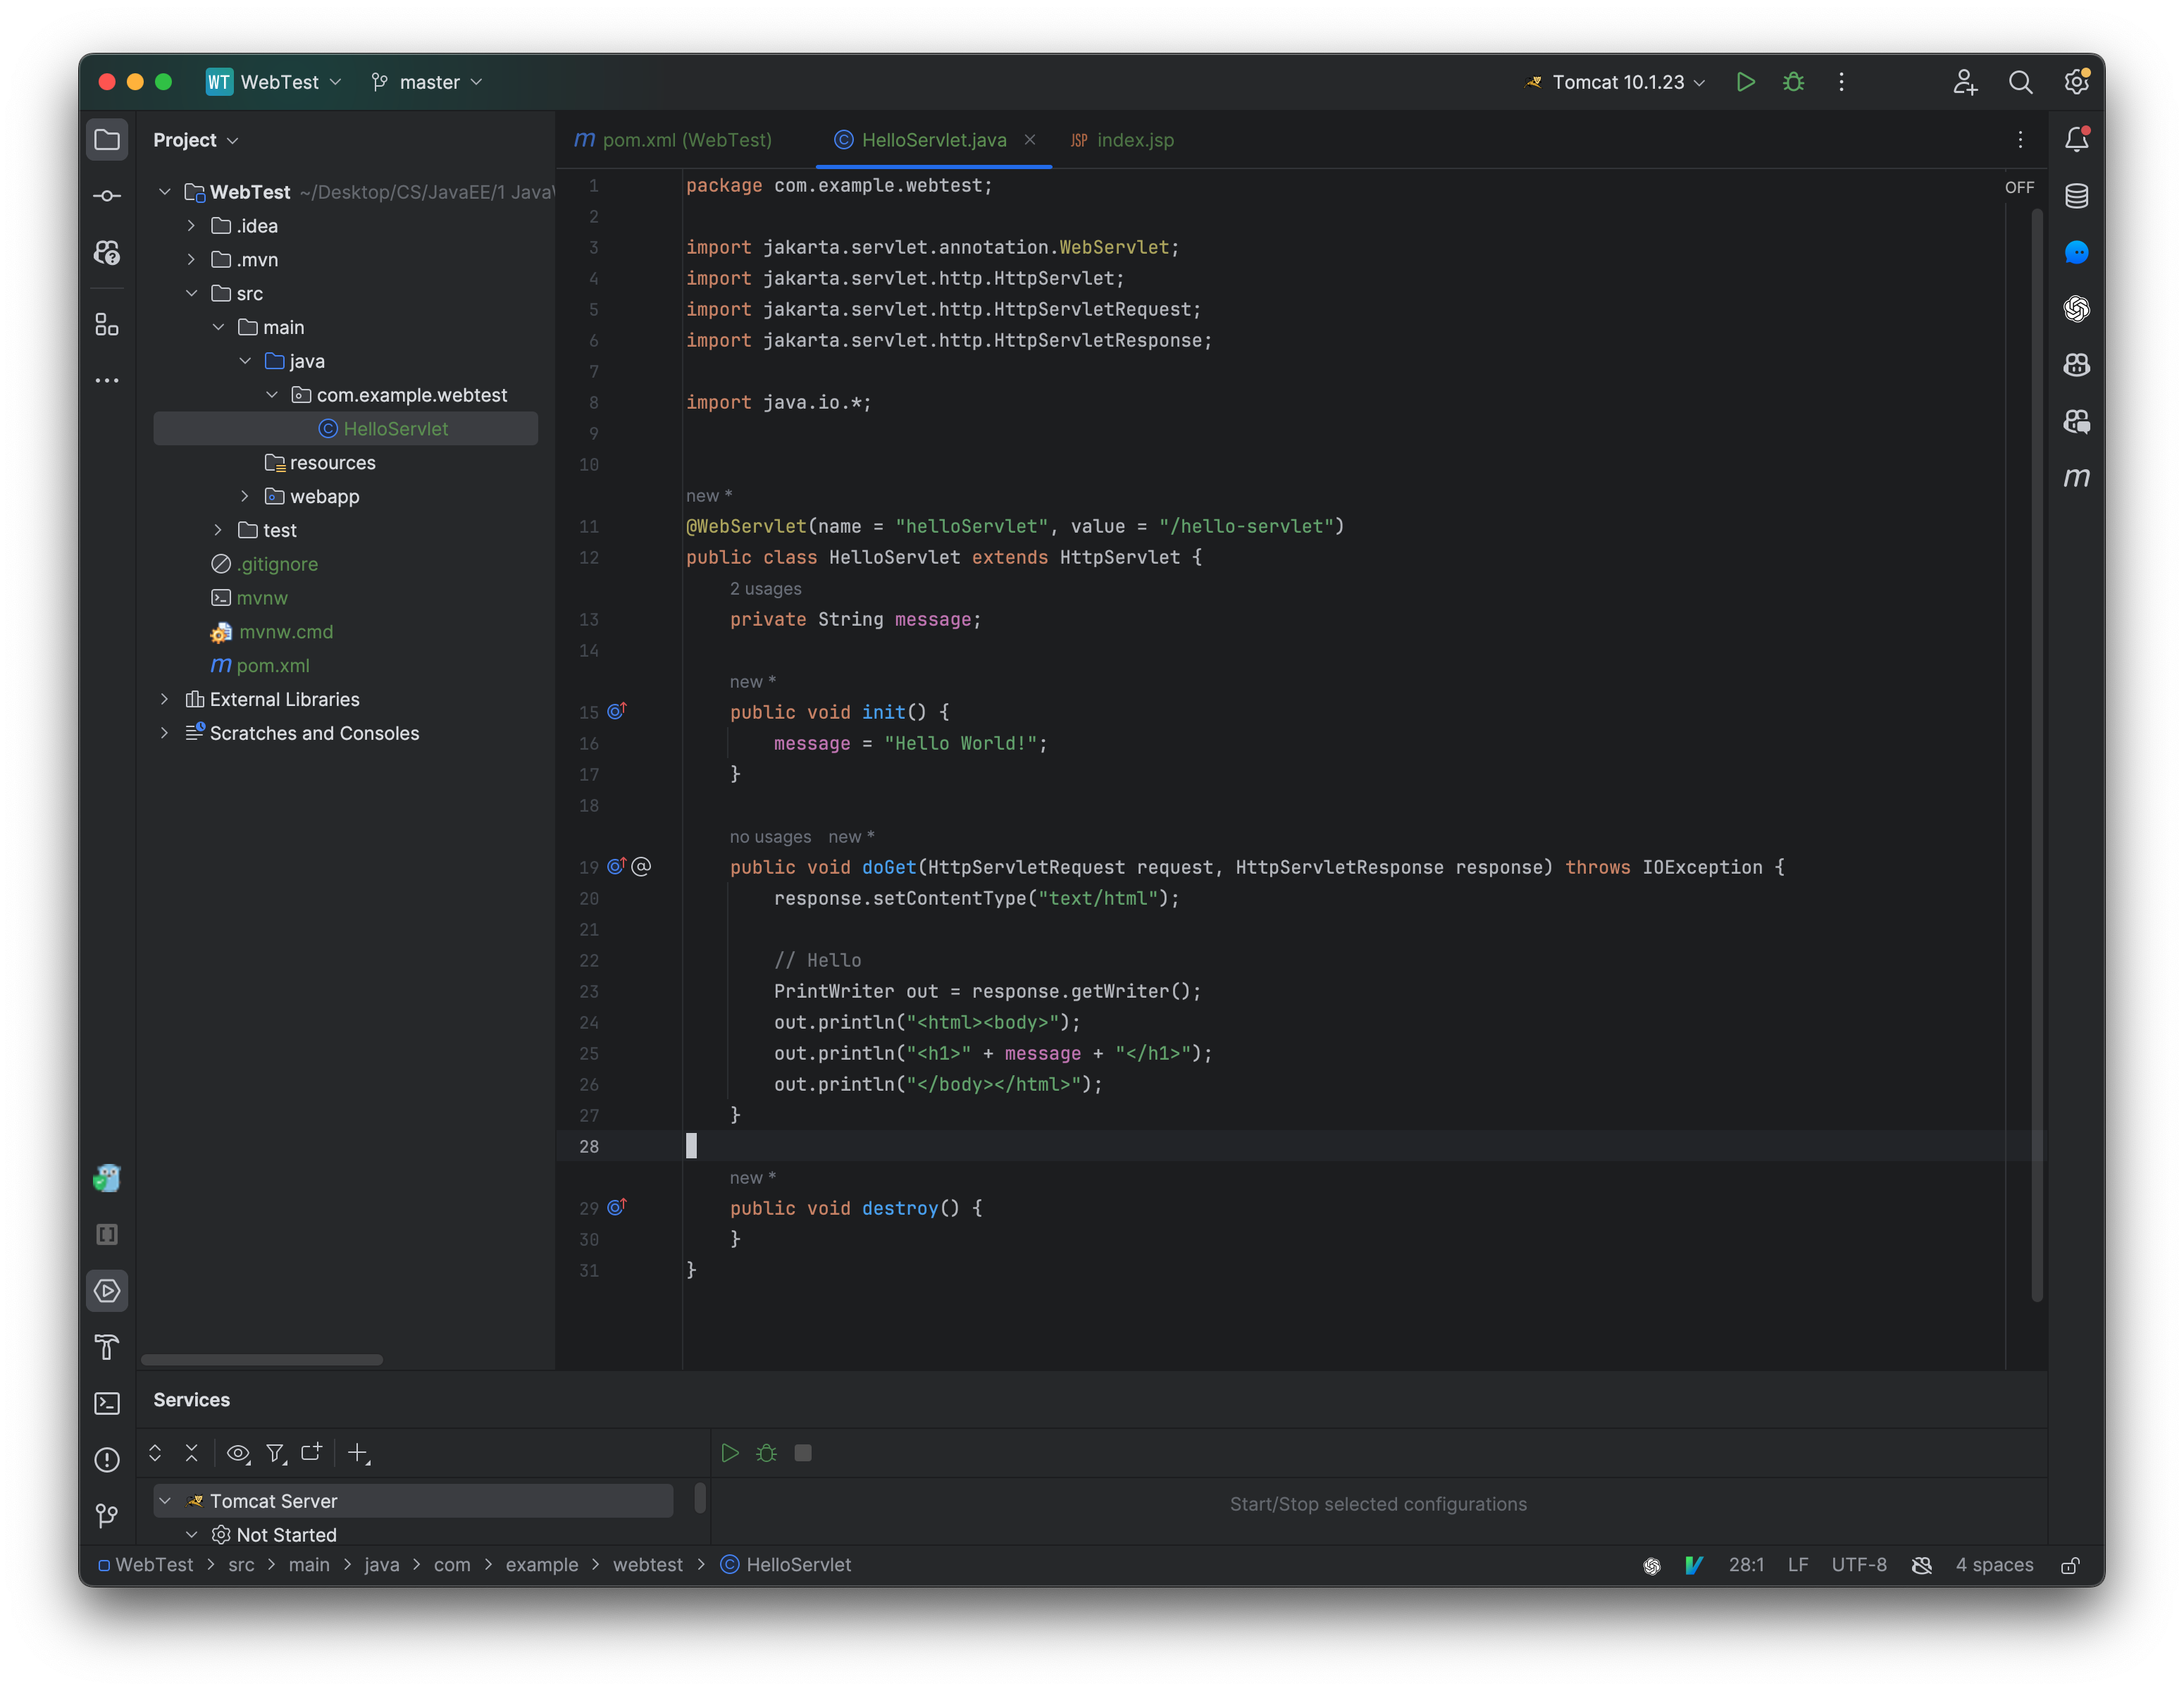Click 2 usages hint above message

tap(765, 589)
